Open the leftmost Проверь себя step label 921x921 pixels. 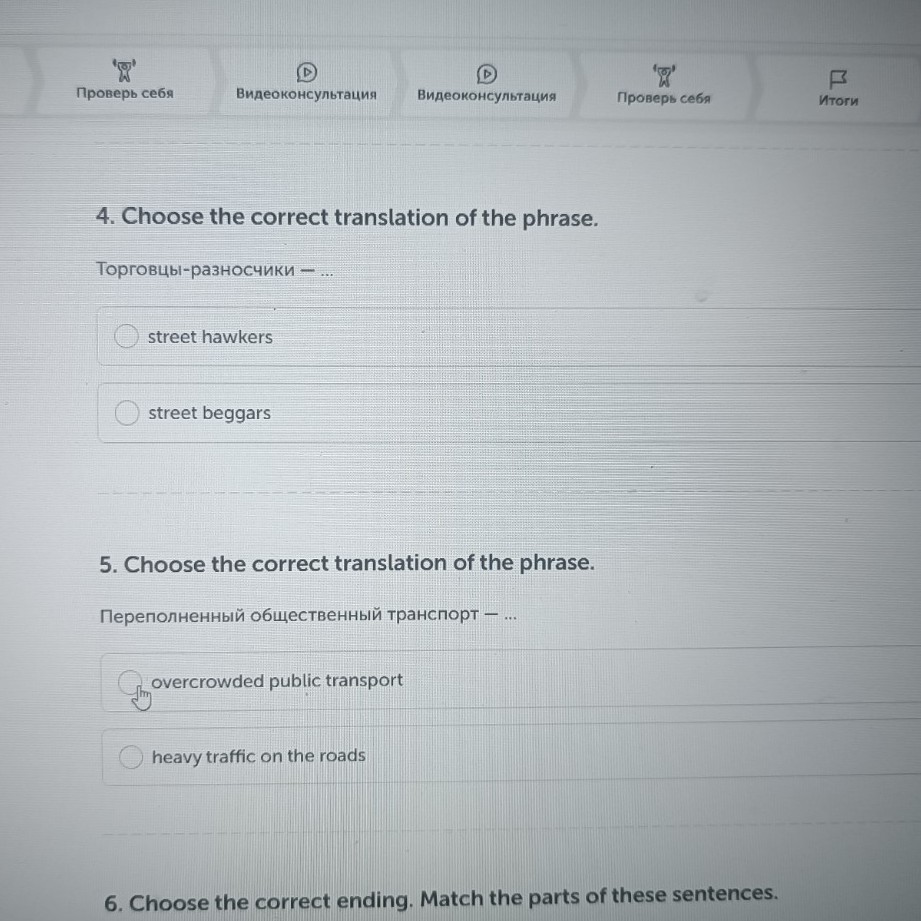124,93
